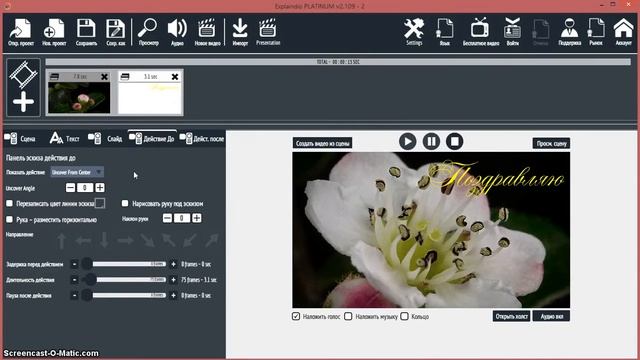640x360 pixels.
Task: Decrease Uncover Angle value
Action: (x=70, y=188)
